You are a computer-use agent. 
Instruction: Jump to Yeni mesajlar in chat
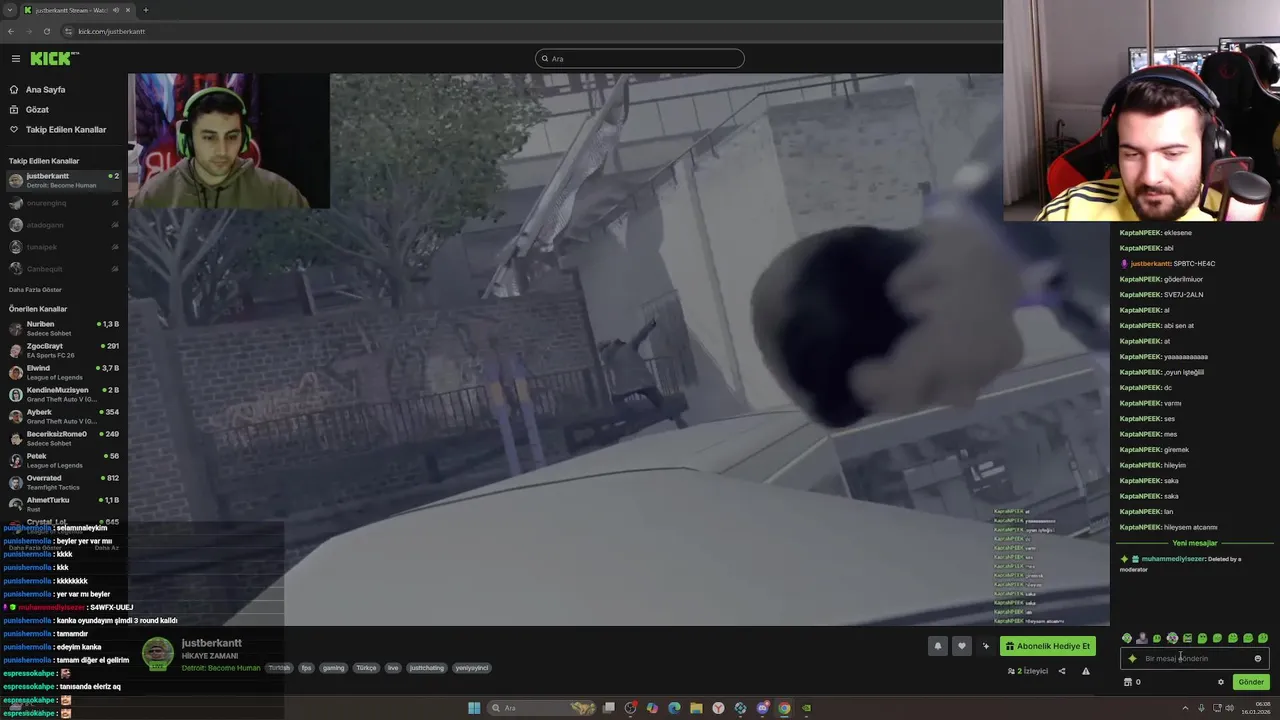pyautogui.click(x=1195, y=543)
